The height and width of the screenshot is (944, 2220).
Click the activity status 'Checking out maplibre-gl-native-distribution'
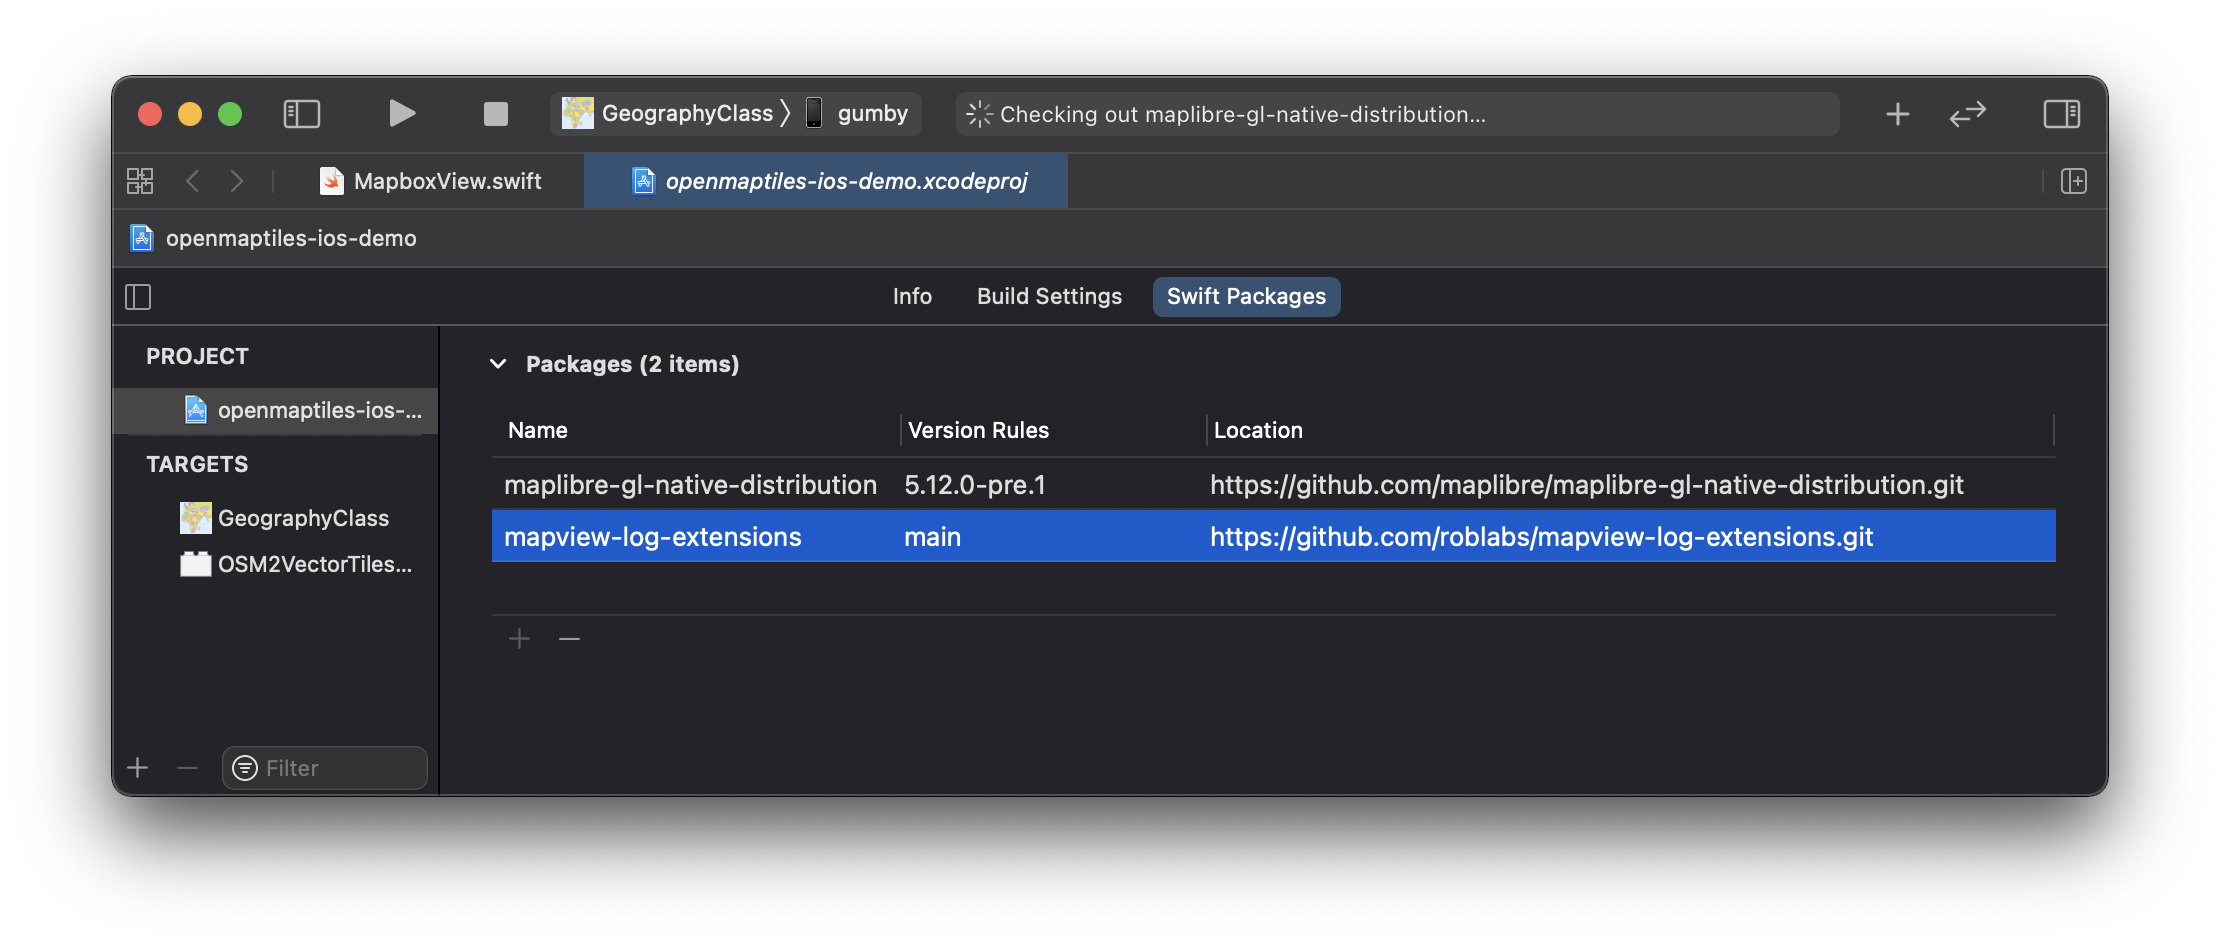click(1397, 114)
